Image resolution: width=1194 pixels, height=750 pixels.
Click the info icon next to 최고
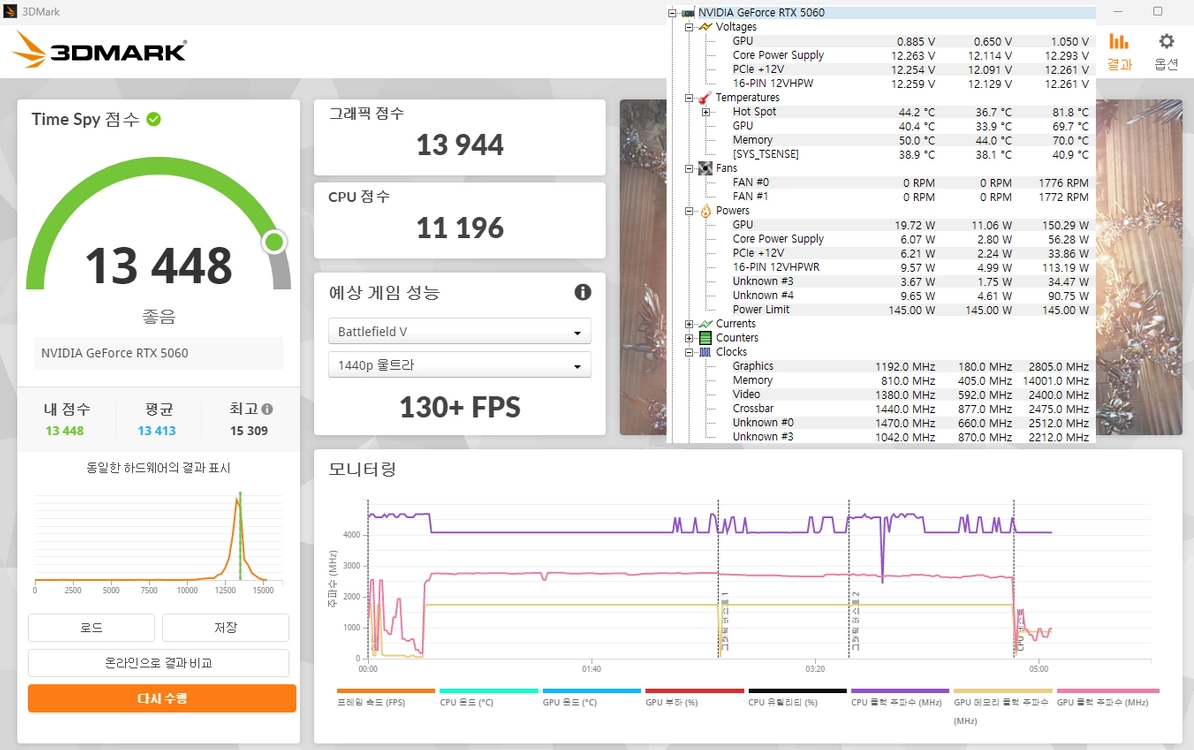(267, 409)
